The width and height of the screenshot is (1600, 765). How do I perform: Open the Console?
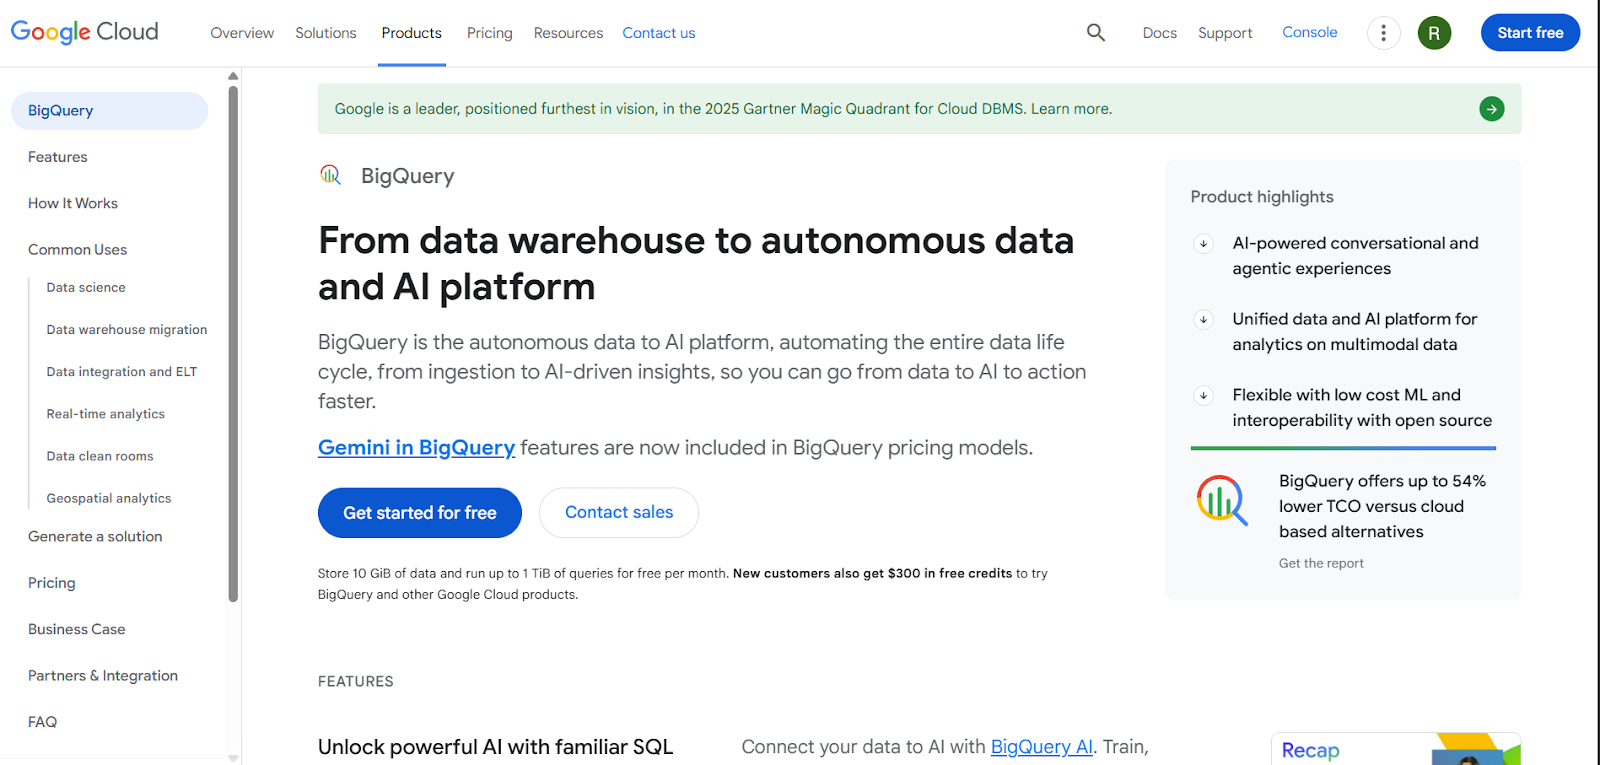(1309, 32)
